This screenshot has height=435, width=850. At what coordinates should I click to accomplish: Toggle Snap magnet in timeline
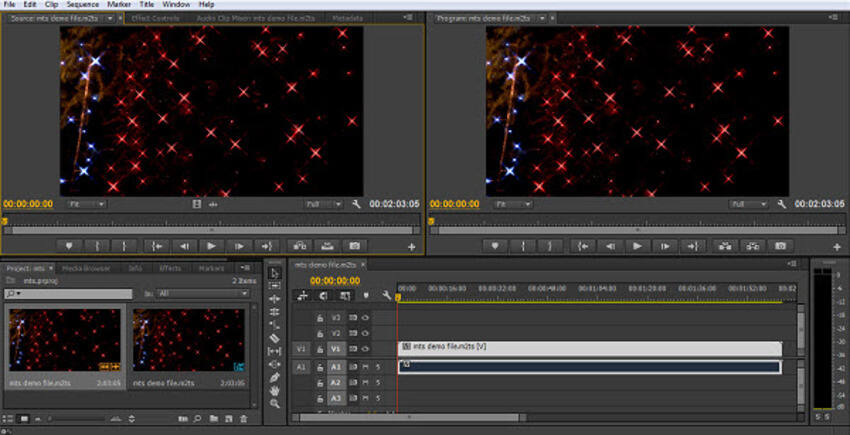point(324,296)
